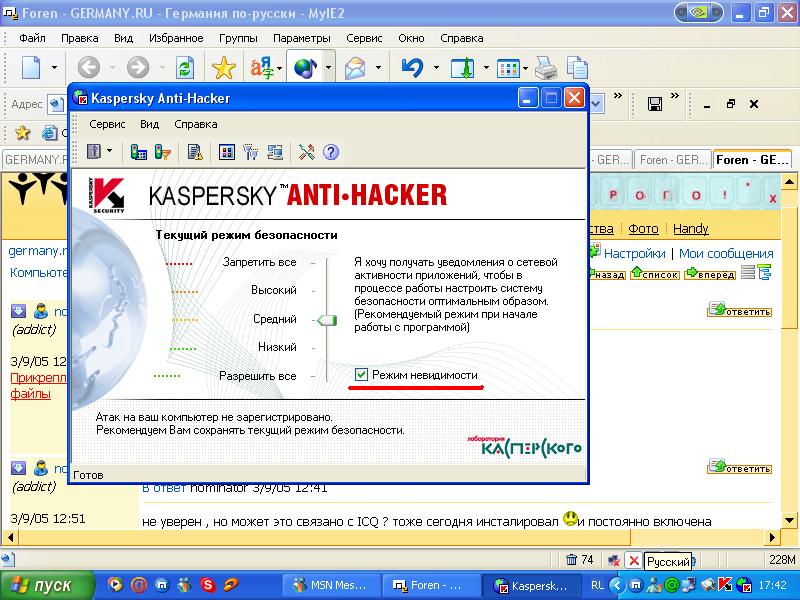The width and height of the screenshot is (800, 600).
Task: Open settings via the crossed tools icon
Action: click(x=307, y=152)
